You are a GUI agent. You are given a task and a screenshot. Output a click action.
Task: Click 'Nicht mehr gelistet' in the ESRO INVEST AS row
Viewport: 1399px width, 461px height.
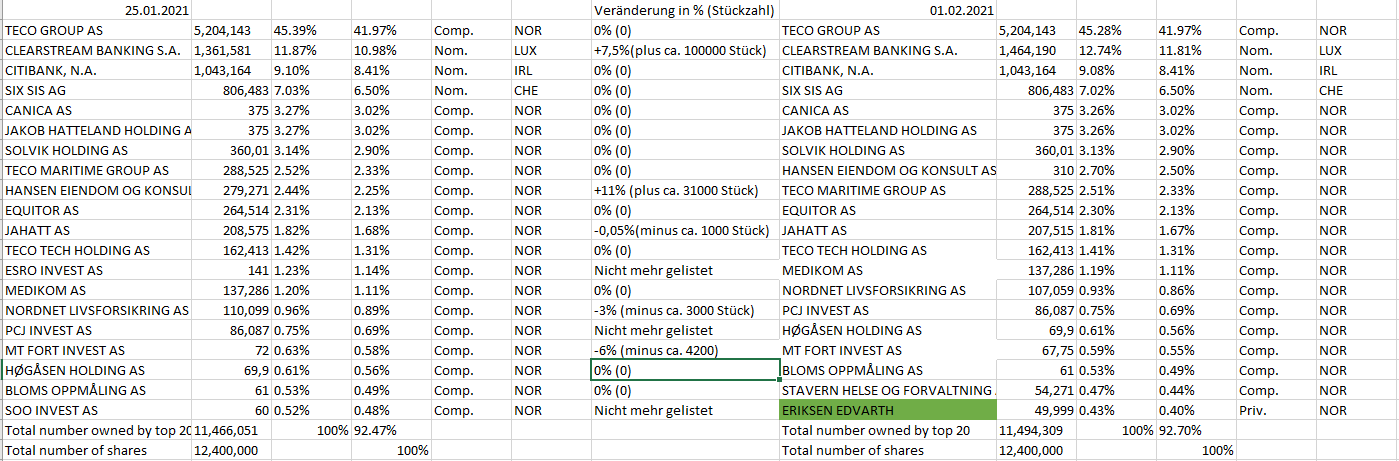pos(685,271)
